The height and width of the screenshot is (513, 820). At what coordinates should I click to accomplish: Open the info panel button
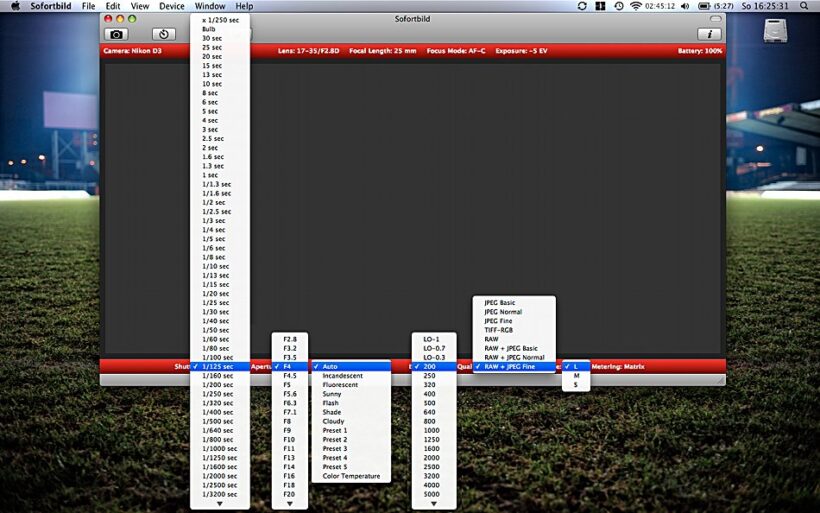point(708,34)
